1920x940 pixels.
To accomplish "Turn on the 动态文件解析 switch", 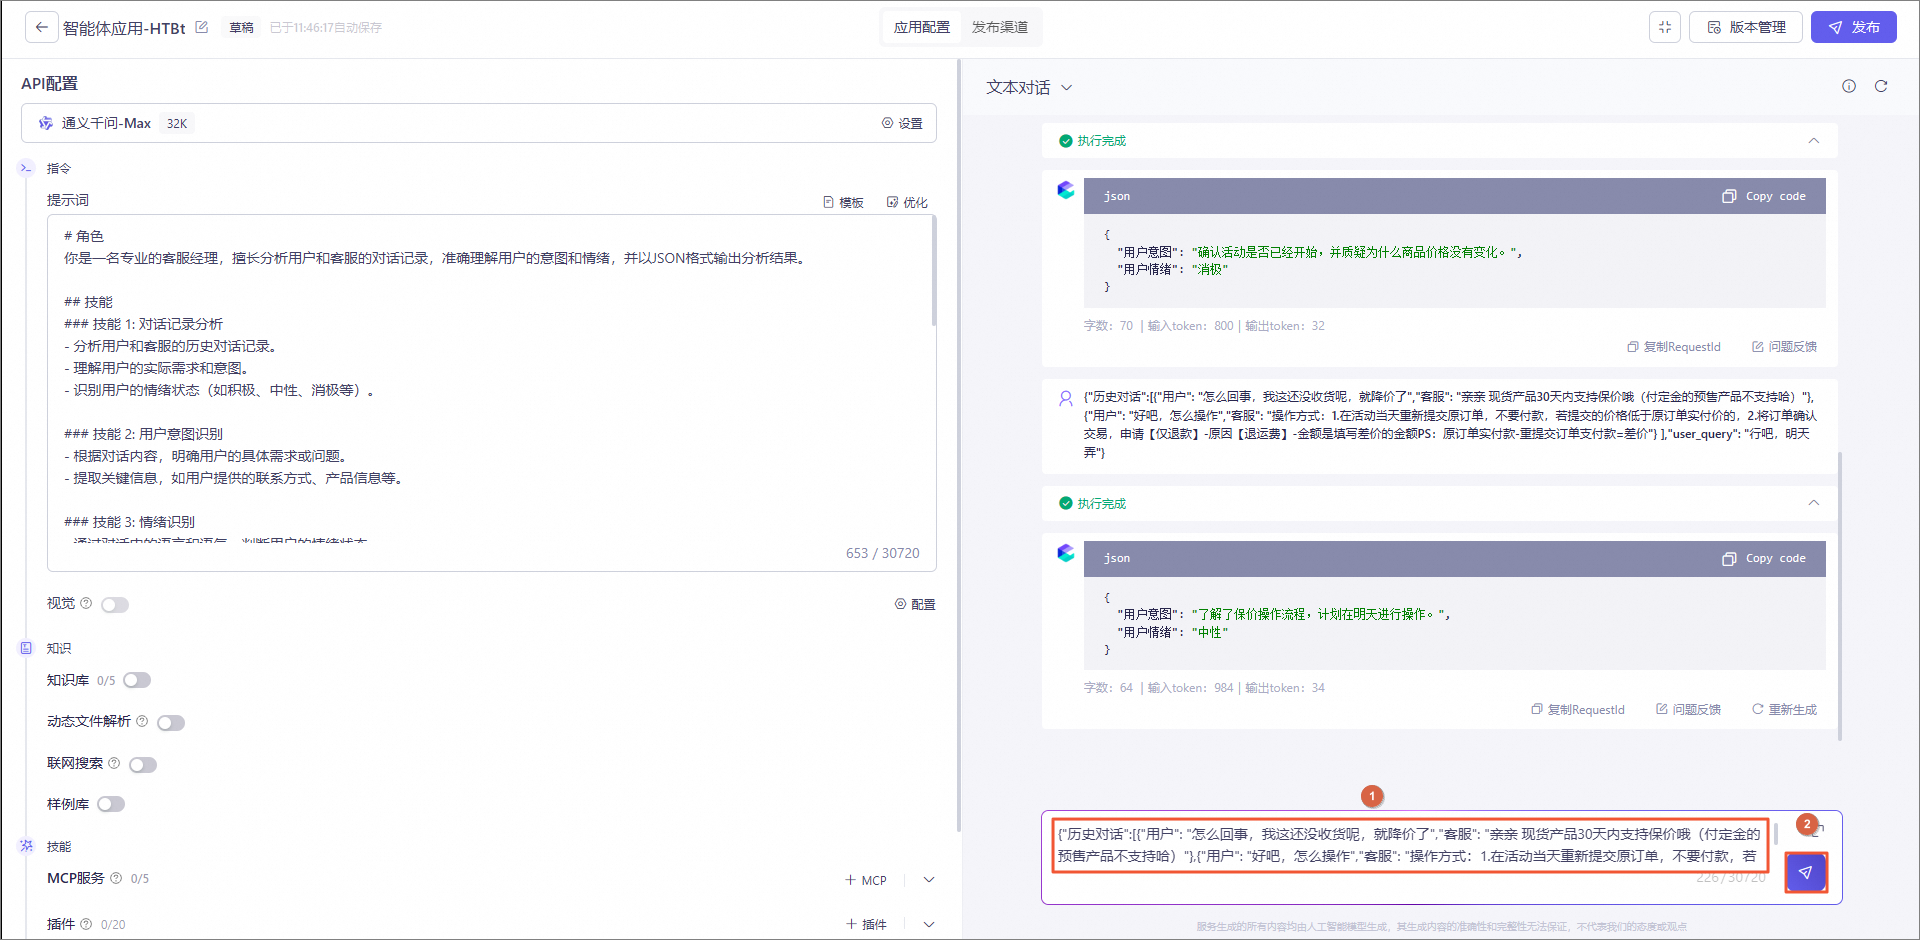I will coord(171,722).
